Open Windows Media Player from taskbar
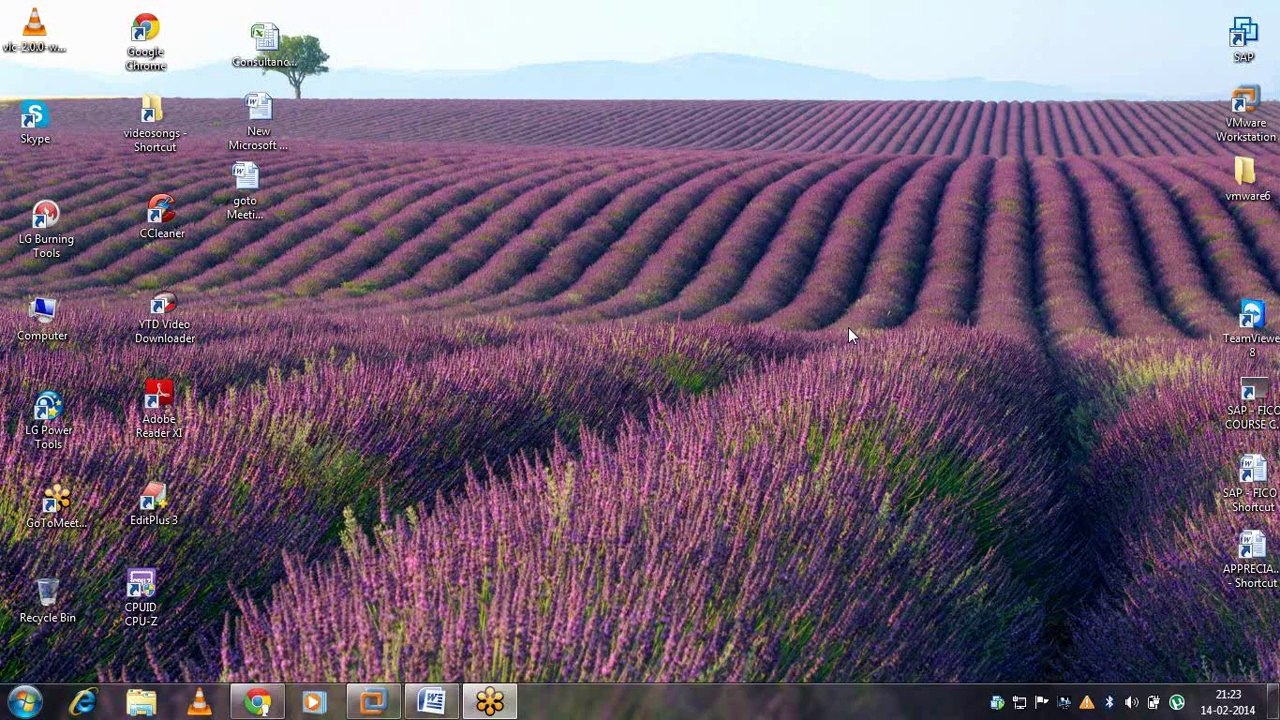Screen dimensions: 1280x720 coord(314,702)
